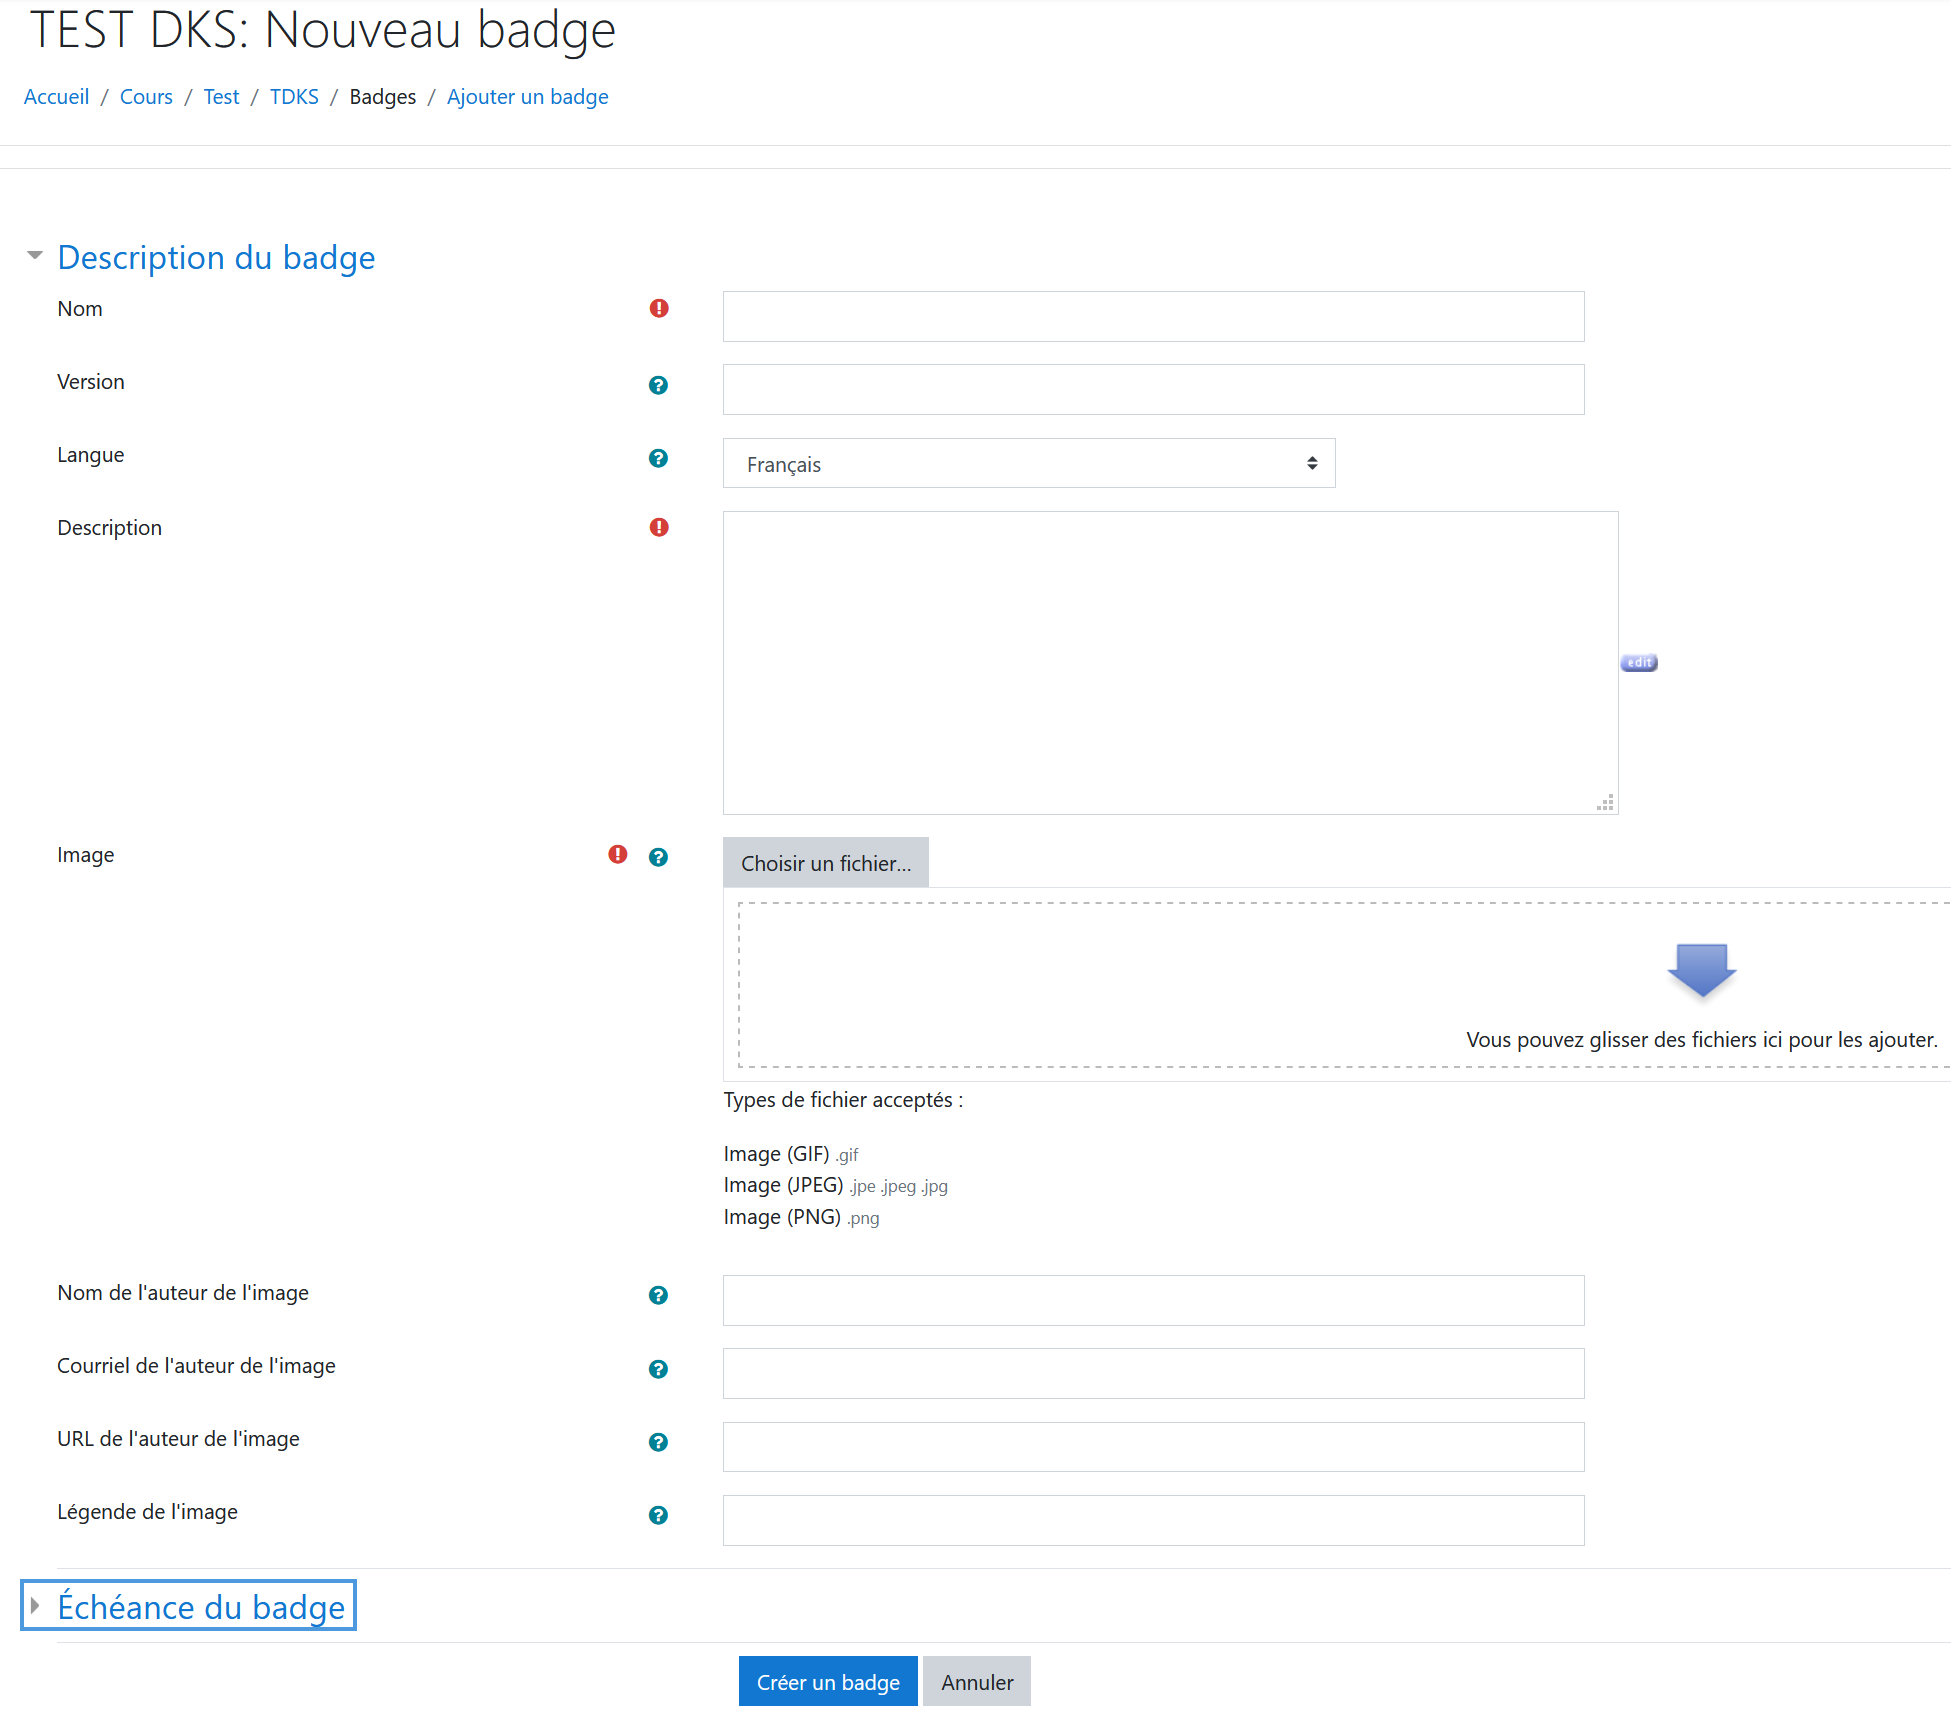
Task: Click the blue download arrow in drop zone
Action: pyautogui.click(x=1702, y=970)
